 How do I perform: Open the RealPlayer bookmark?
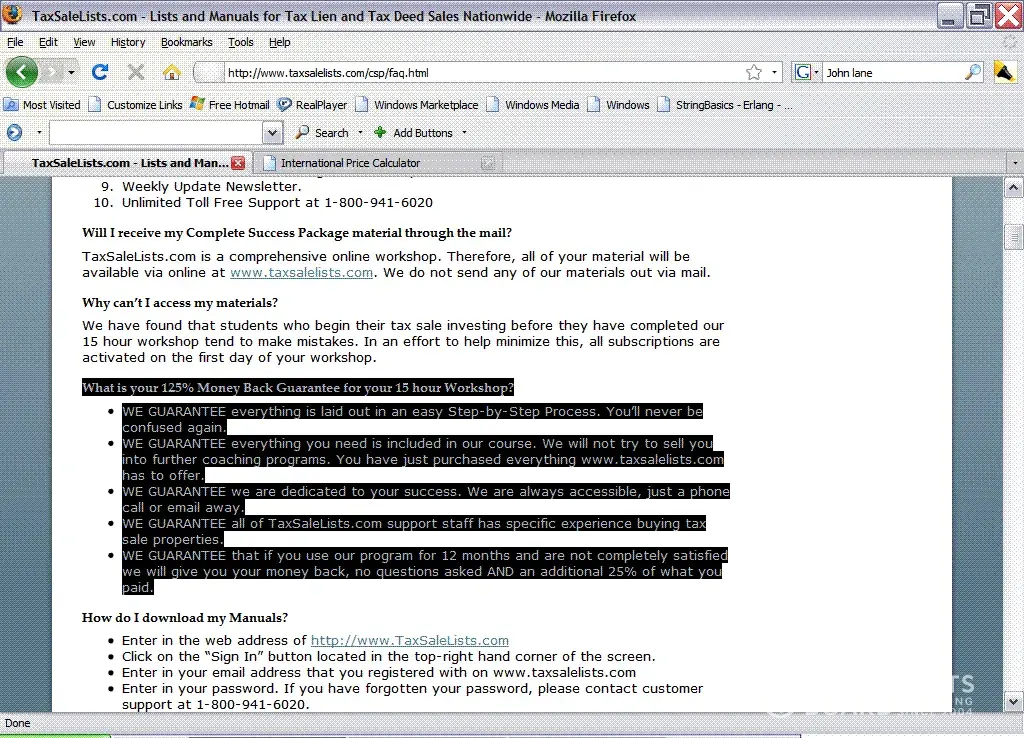312,104
